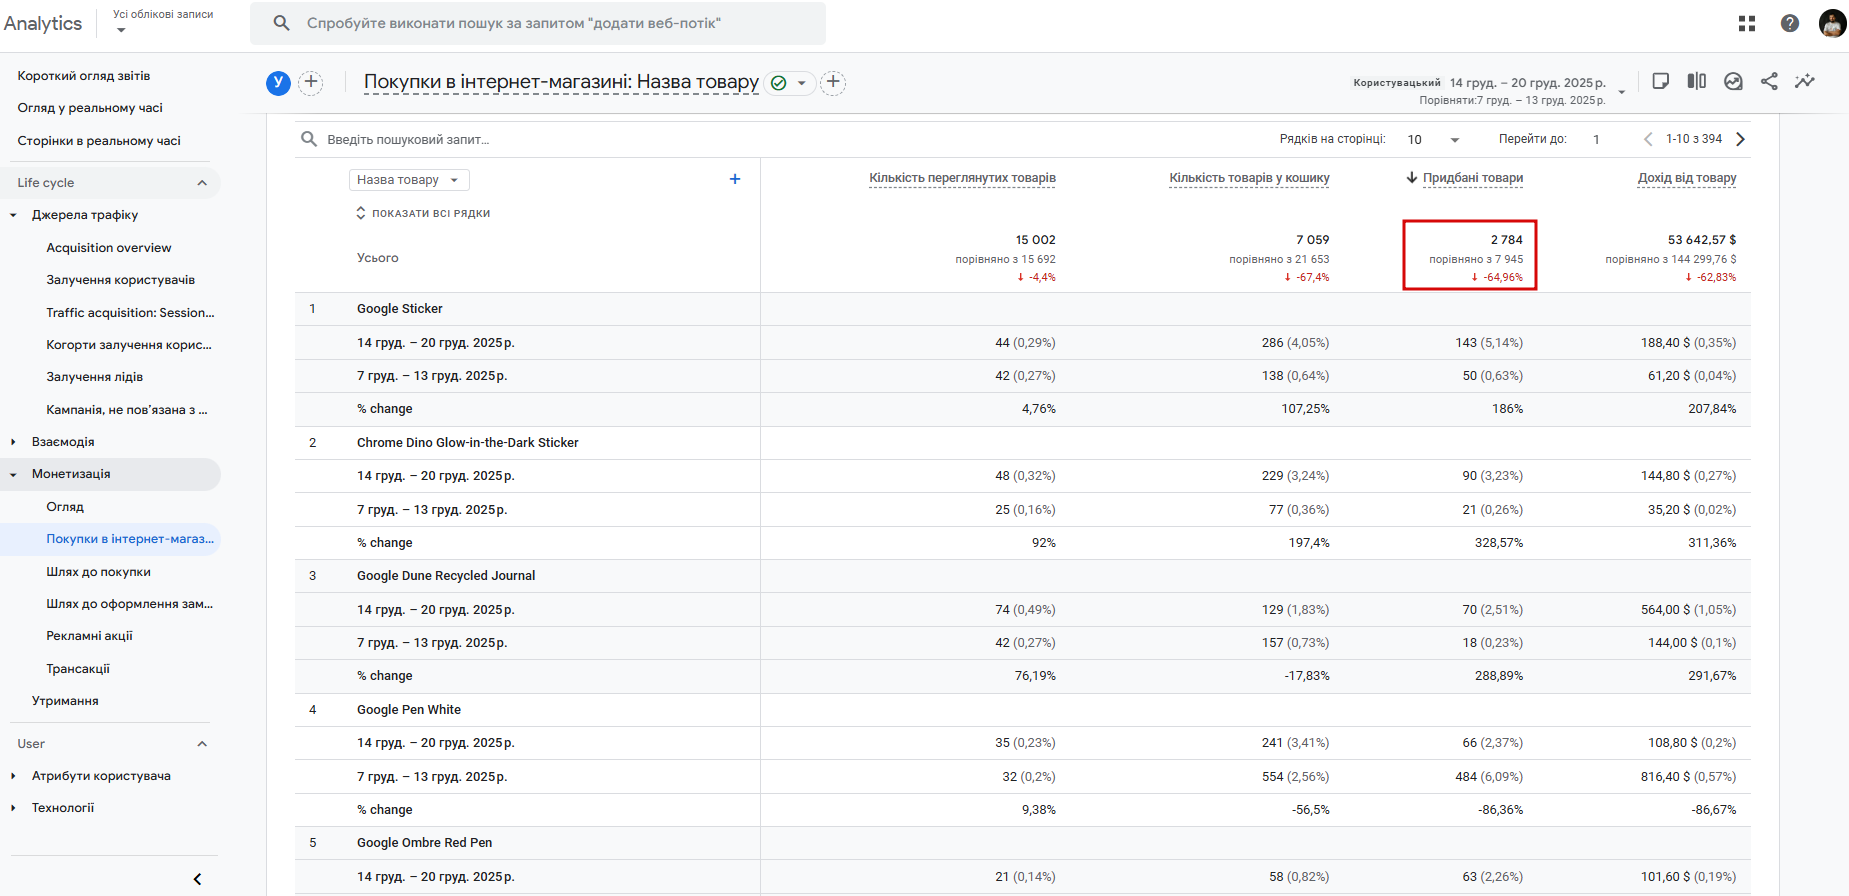Open the customize report icon
Screen dimensions: 1849x896
(1733, 81)
